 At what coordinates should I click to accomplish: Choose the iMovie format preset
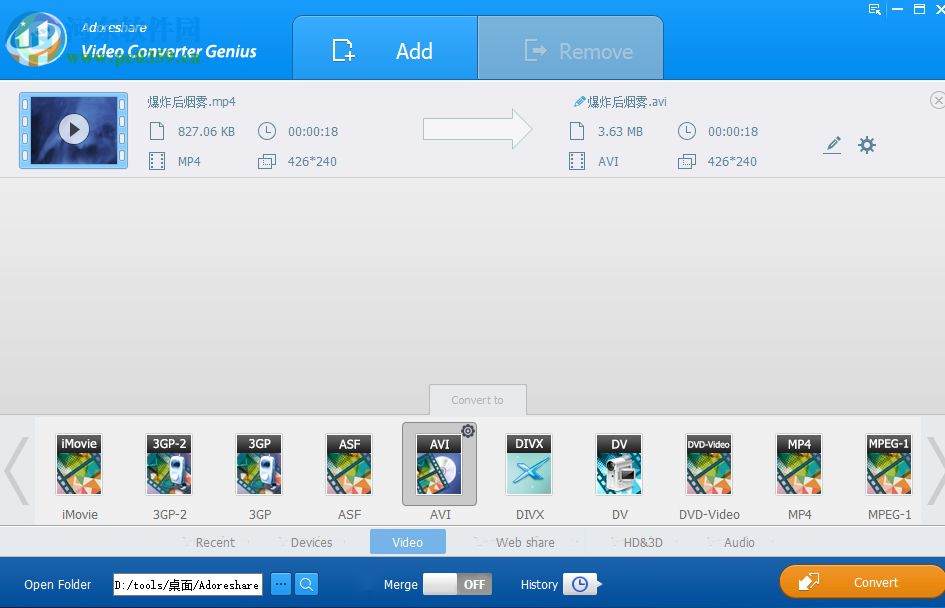(x=79, y=463)
